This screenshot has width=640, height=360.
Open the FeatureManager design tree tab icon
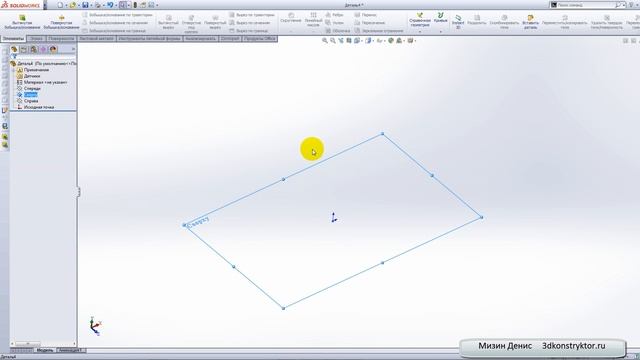14,49
